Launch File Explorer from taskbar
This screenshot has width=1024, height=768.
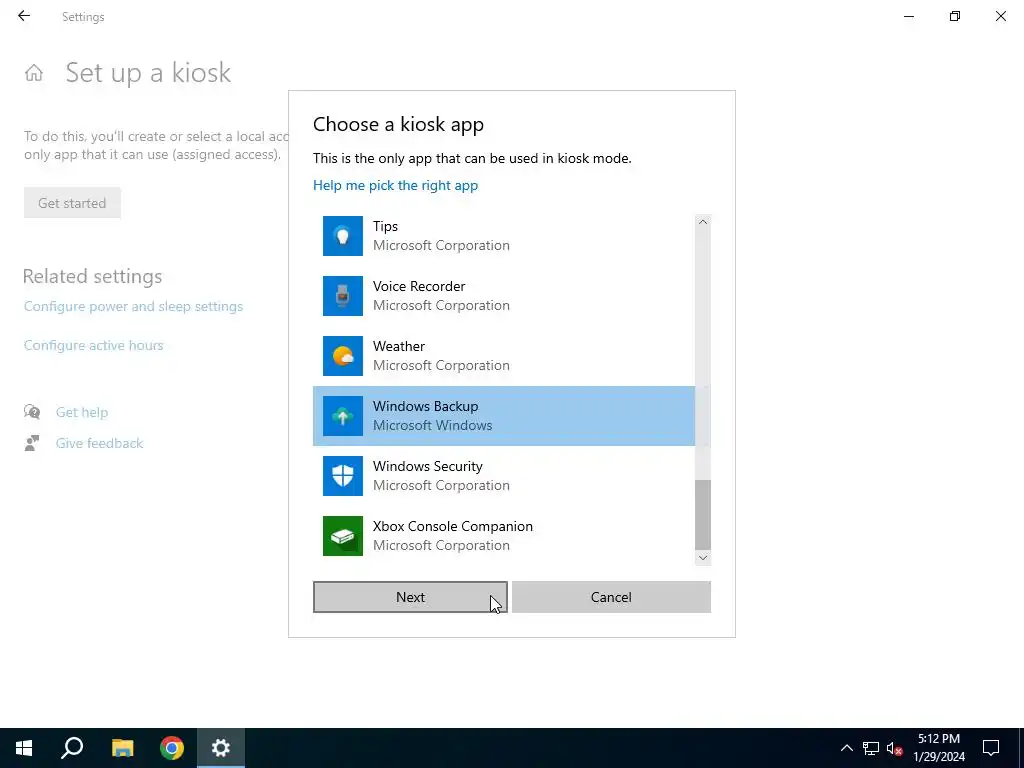coord(122,748)
